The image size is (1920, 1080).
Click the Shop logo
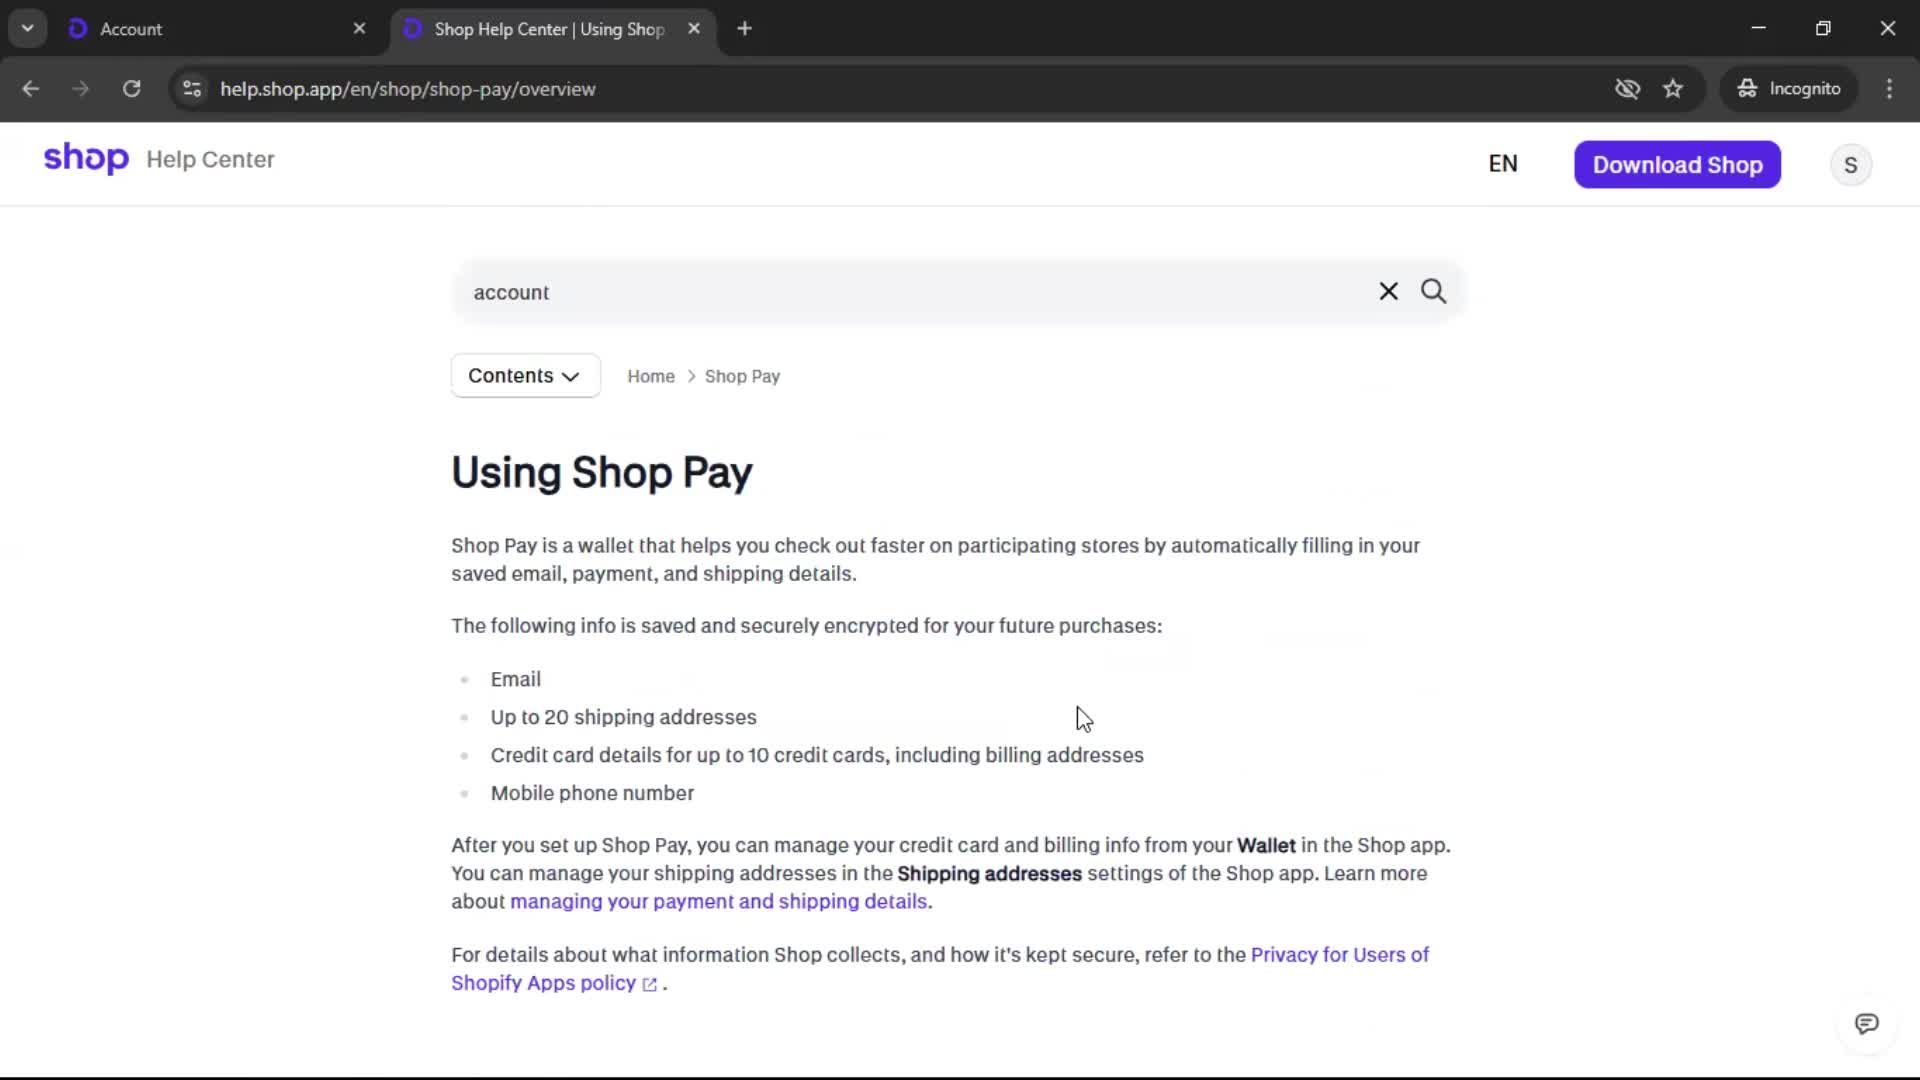click(x=86, y=159)
